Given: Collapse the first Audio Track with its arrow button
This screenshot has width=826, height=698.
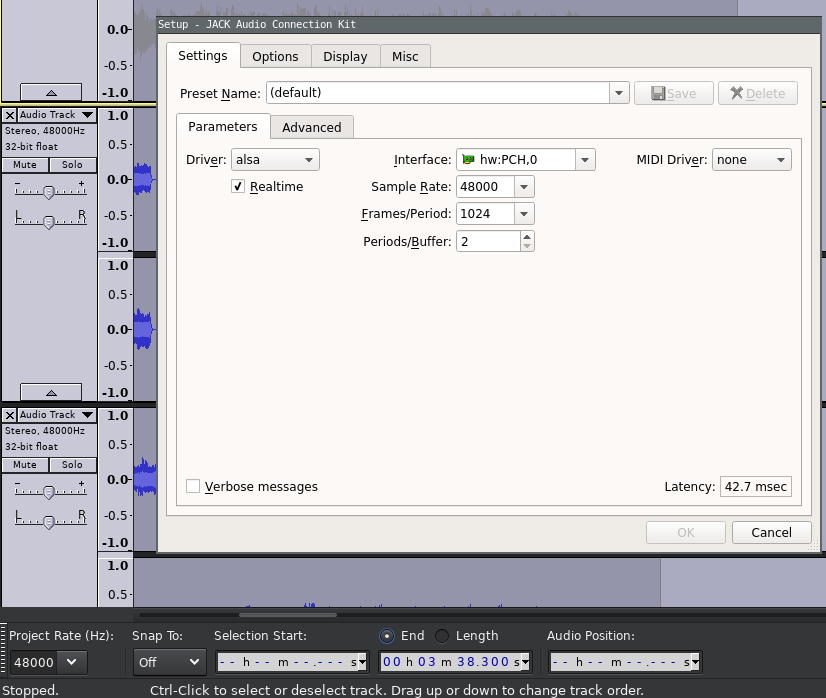Looking at the screenshot, I should click(x=51, y=391).
